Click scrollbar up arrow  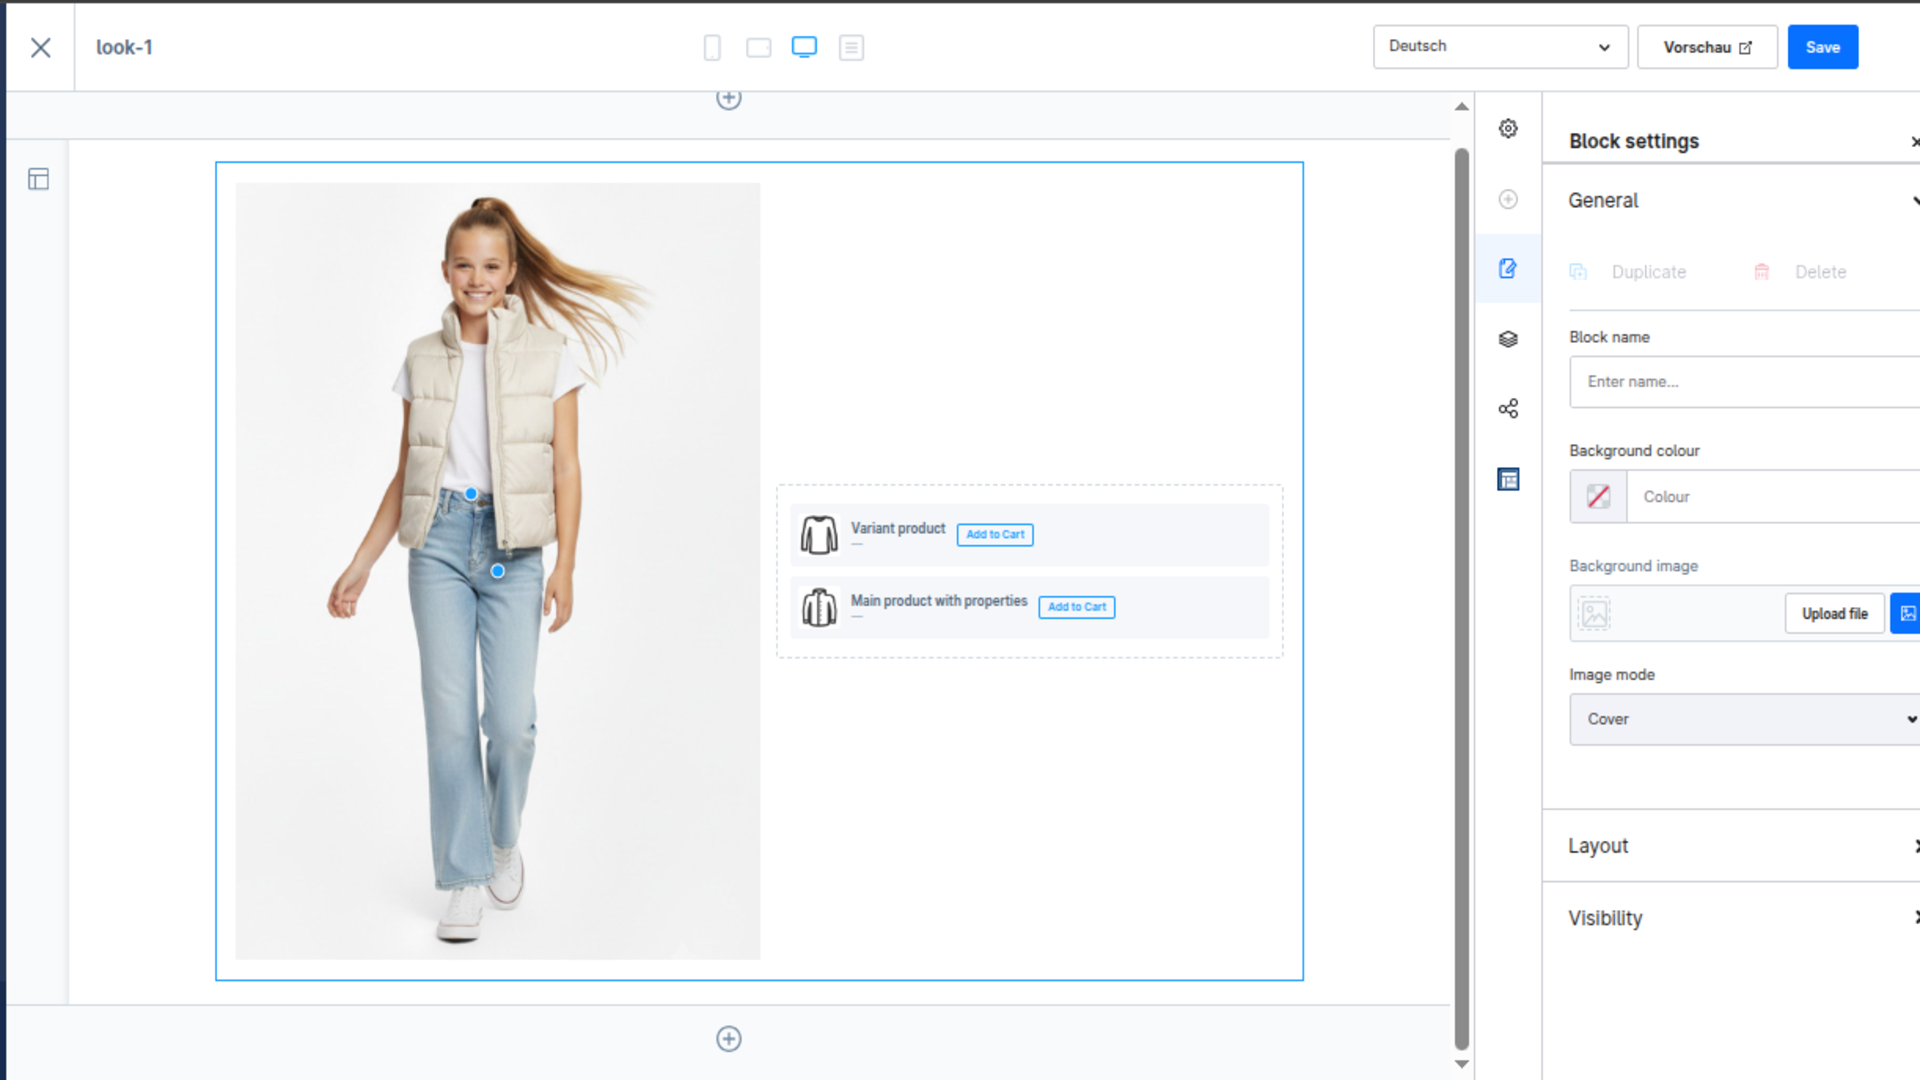1461,106
